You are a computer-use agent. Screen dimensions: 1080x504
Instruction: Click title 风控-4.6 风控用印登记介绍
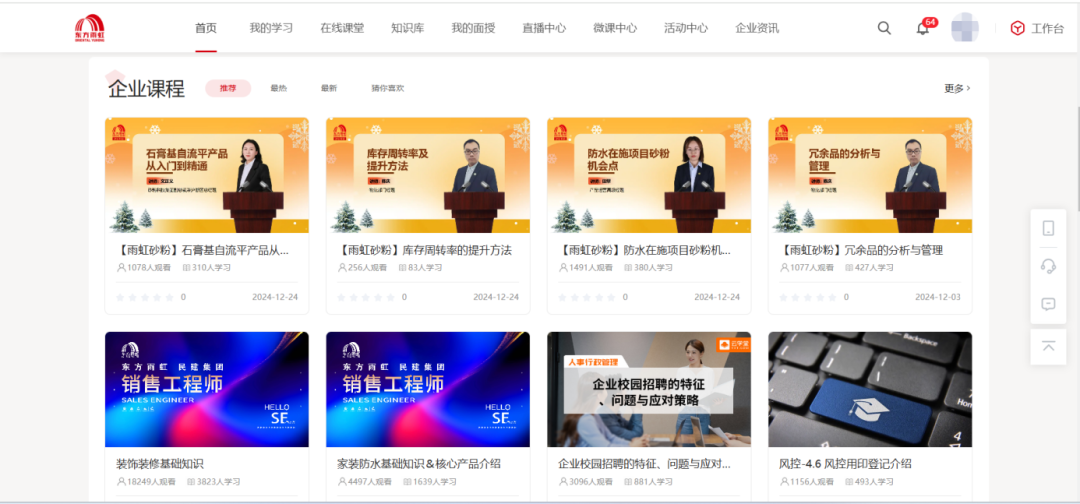point(845,464)
